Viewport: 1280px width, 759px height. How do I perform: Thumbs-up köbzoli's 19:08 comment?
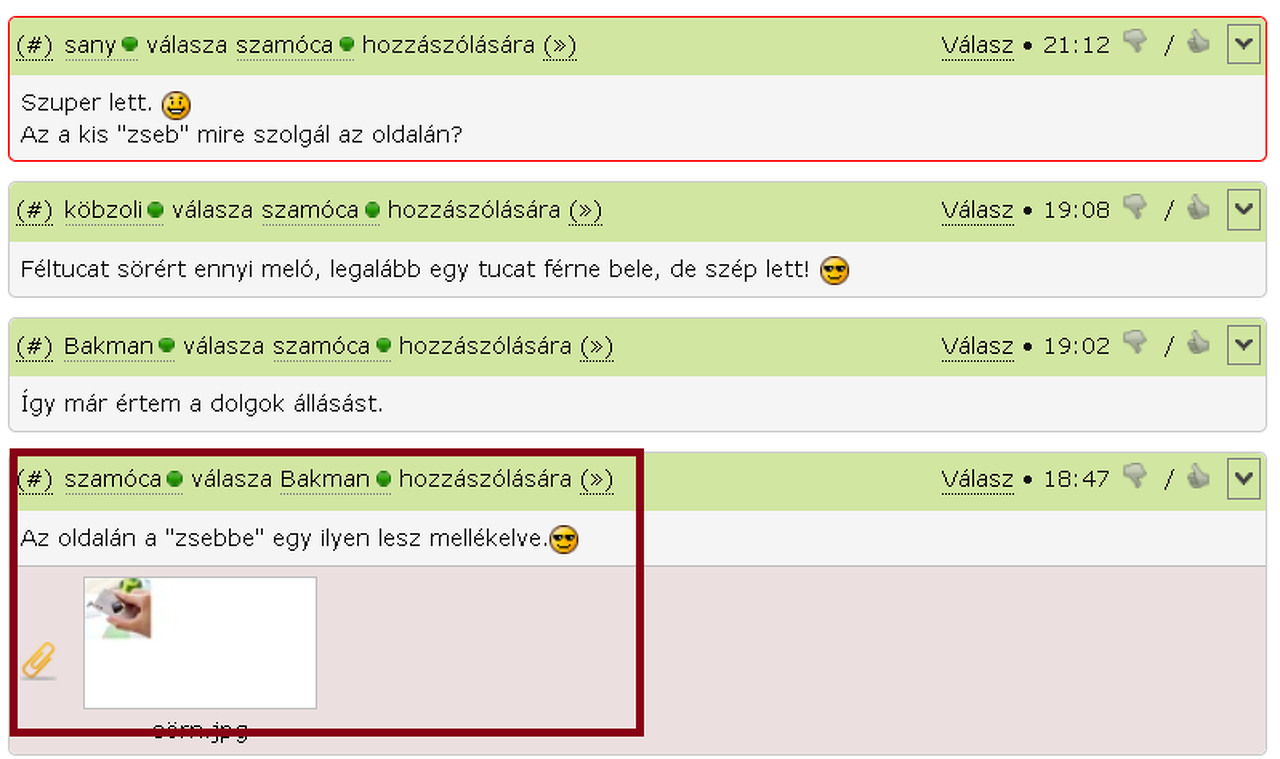(1198, 208)
